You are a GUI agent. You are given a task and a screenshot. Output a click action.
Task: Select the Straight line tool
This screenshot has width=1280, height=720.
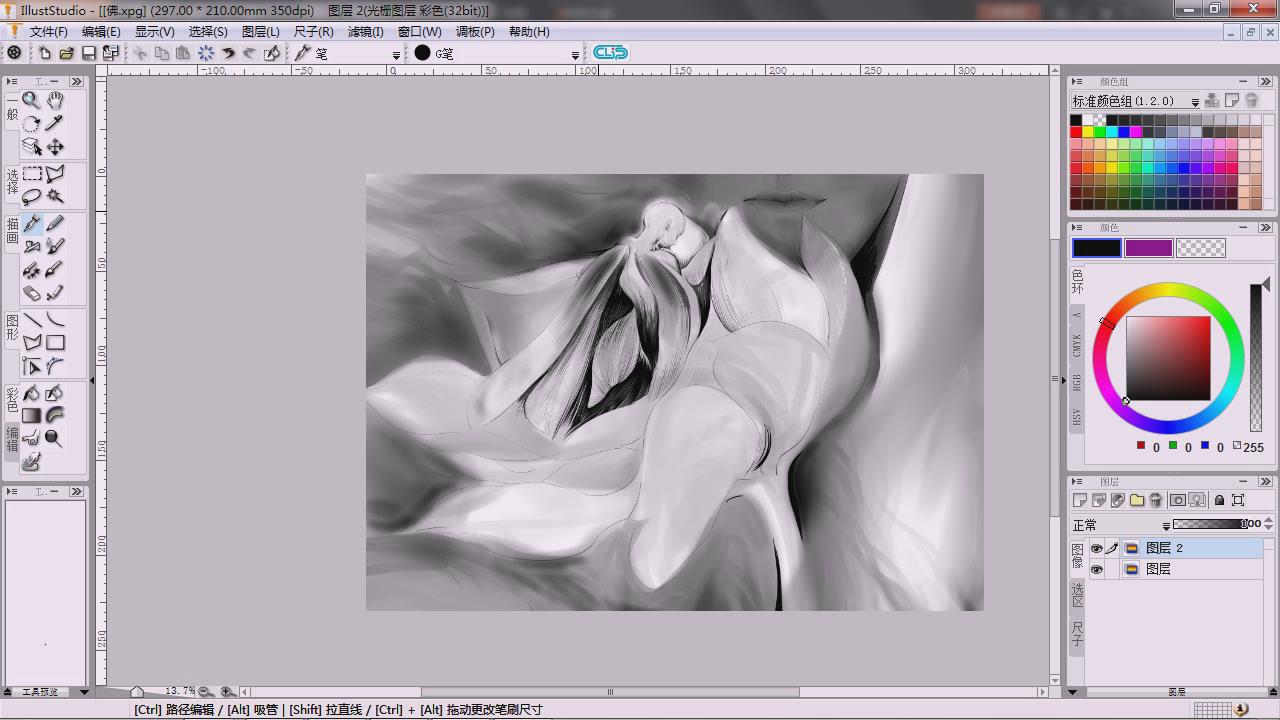31,320
